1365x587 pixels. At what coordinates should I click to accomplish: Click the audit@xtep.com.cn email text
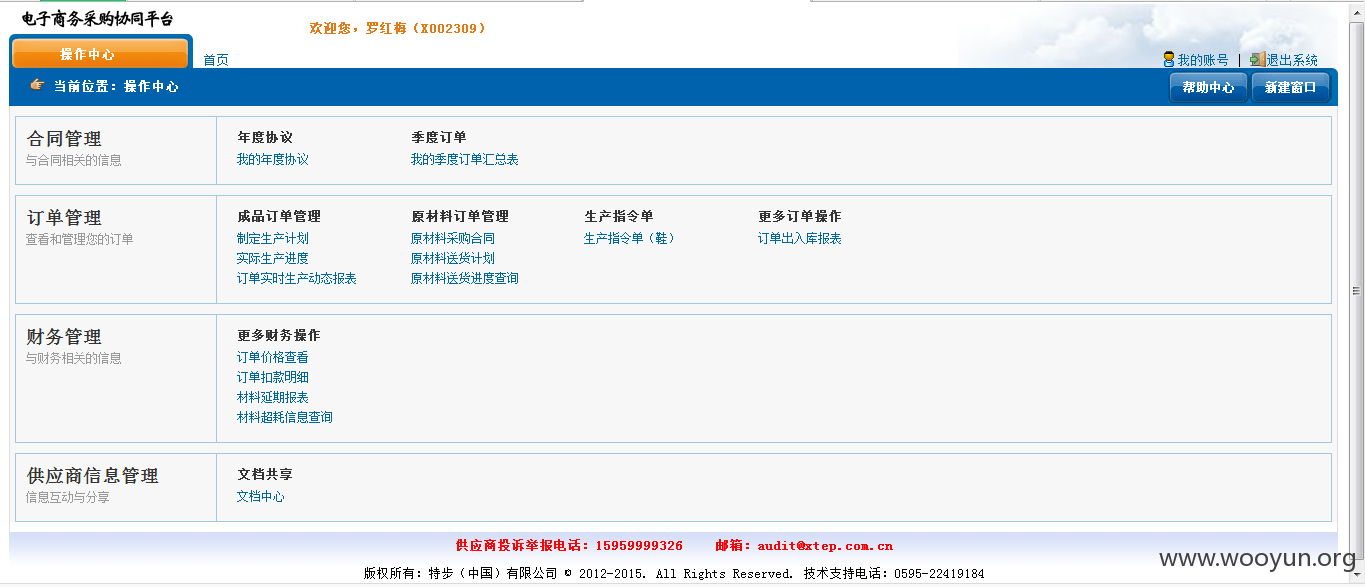tap(825, 546)
